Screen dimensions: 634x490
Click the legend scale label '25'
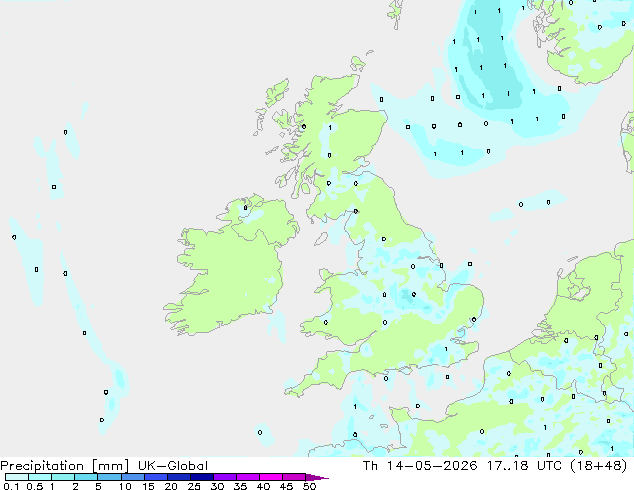coord(194,486)
